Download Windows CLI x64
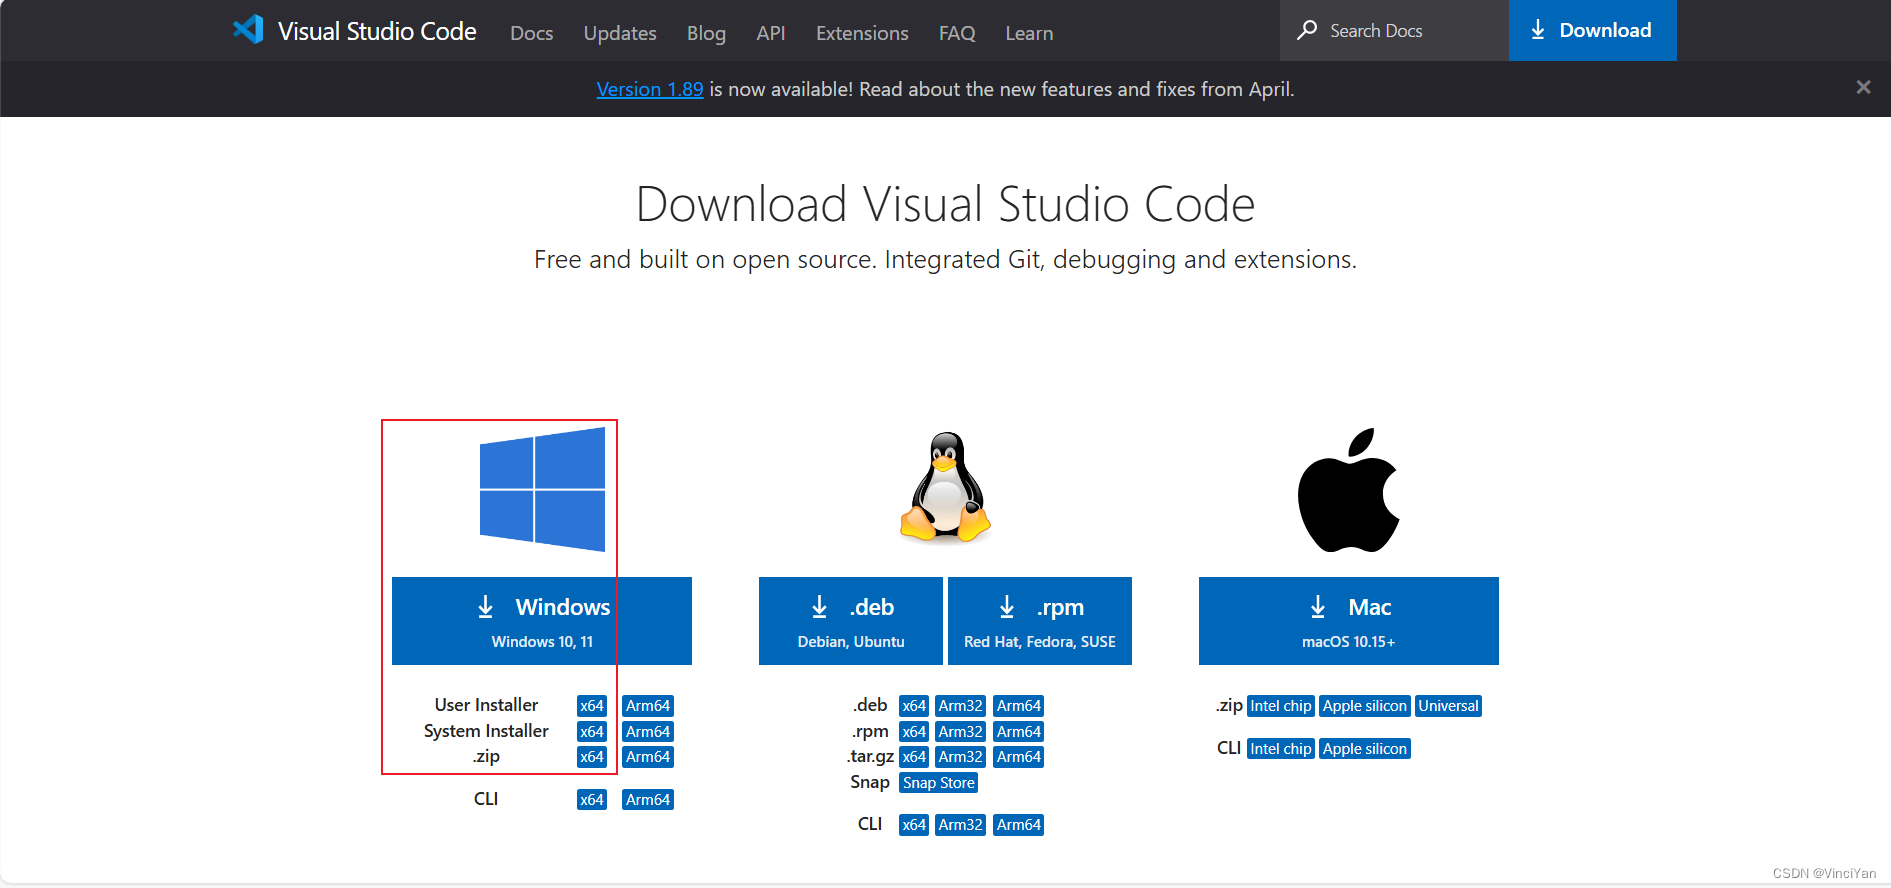 [x=592, y=800]
